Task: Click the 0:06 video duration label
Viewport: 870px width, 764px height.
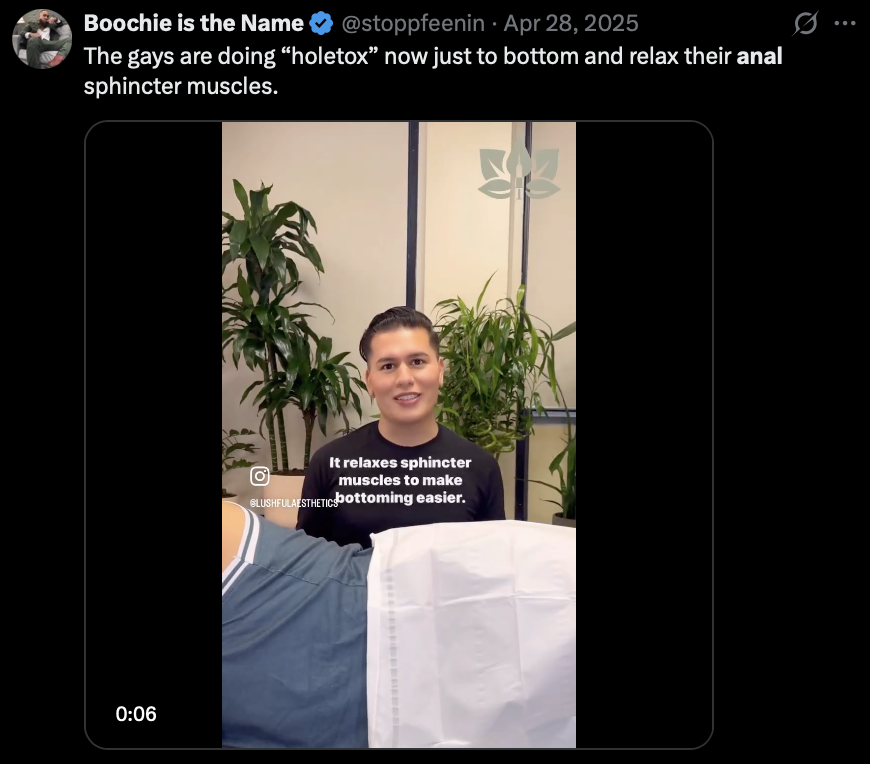Action: [136, 714]
